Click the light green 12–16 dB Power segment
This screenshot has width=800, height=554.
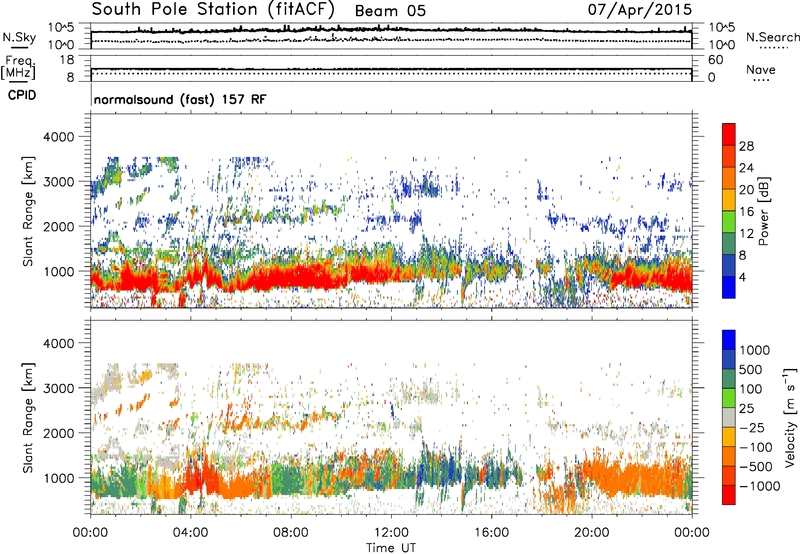tap(729, 221)
